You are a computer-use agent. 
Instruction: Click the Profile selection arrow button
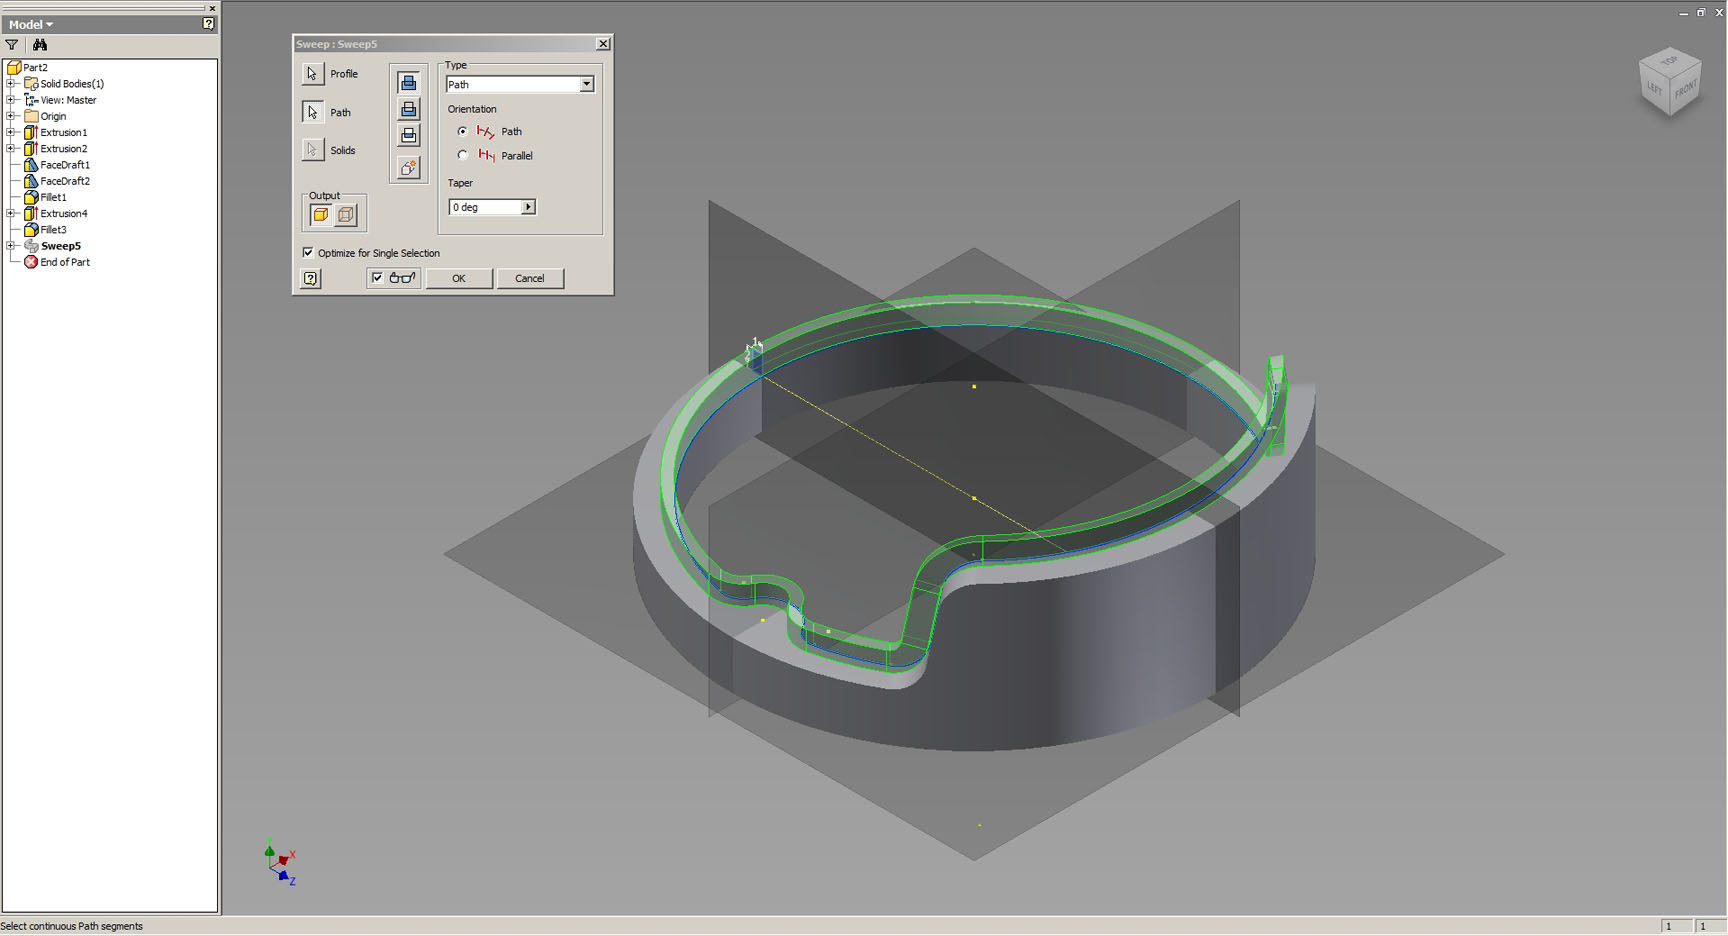pyautogui.click(x=313, y=74)
